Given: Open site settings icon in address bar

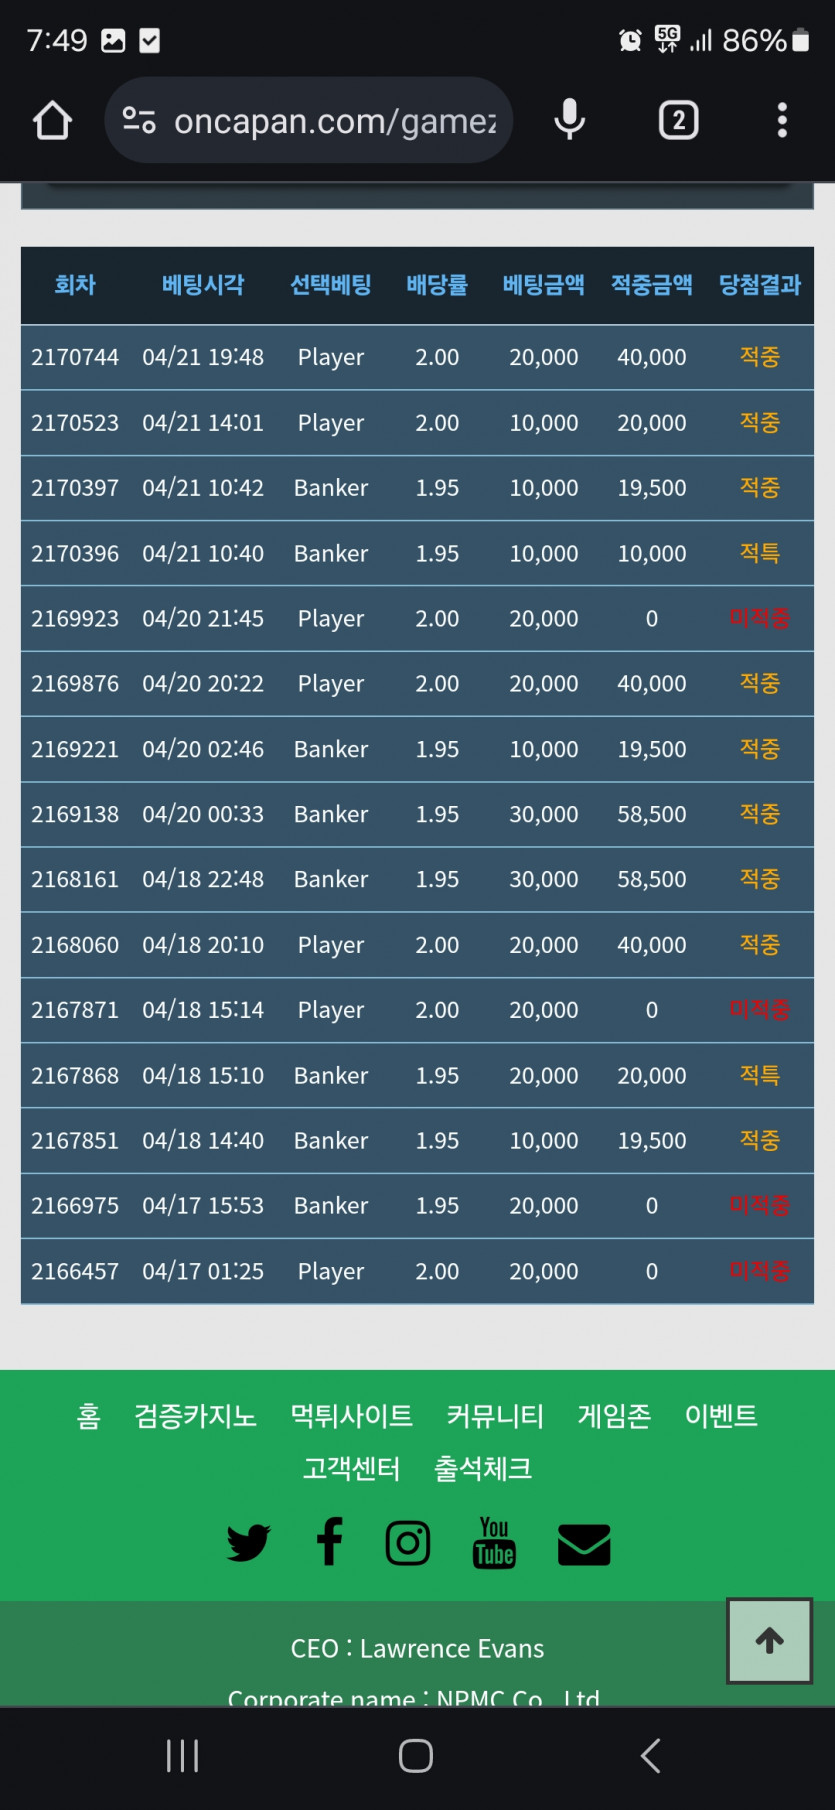Looking at the screenshot, I should tap(139, 121).
